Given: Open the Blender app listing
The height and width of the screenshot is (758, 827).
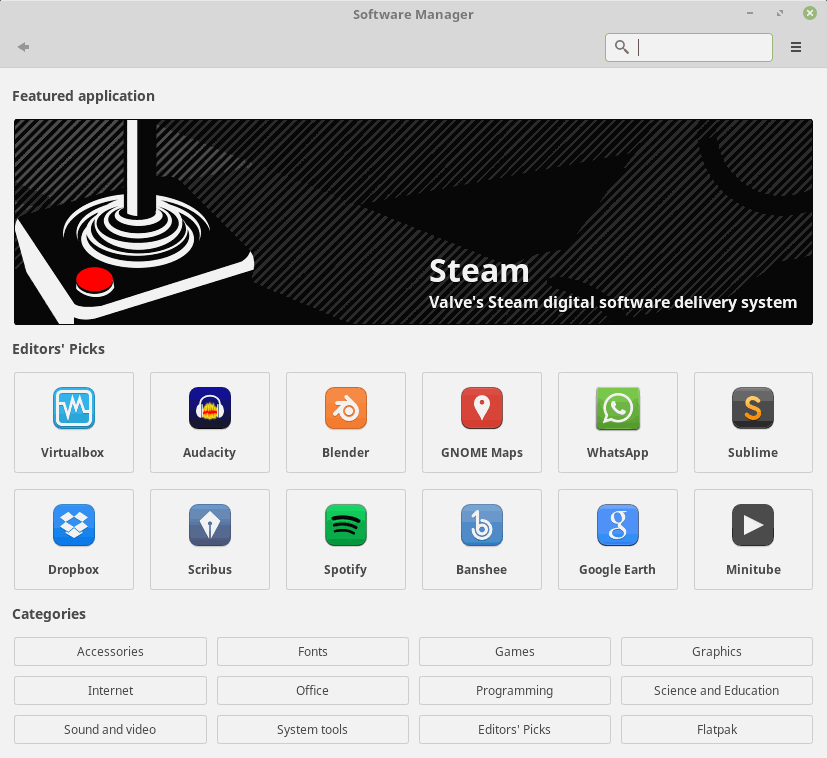Looking at the screenshot, I should point(345,422).
